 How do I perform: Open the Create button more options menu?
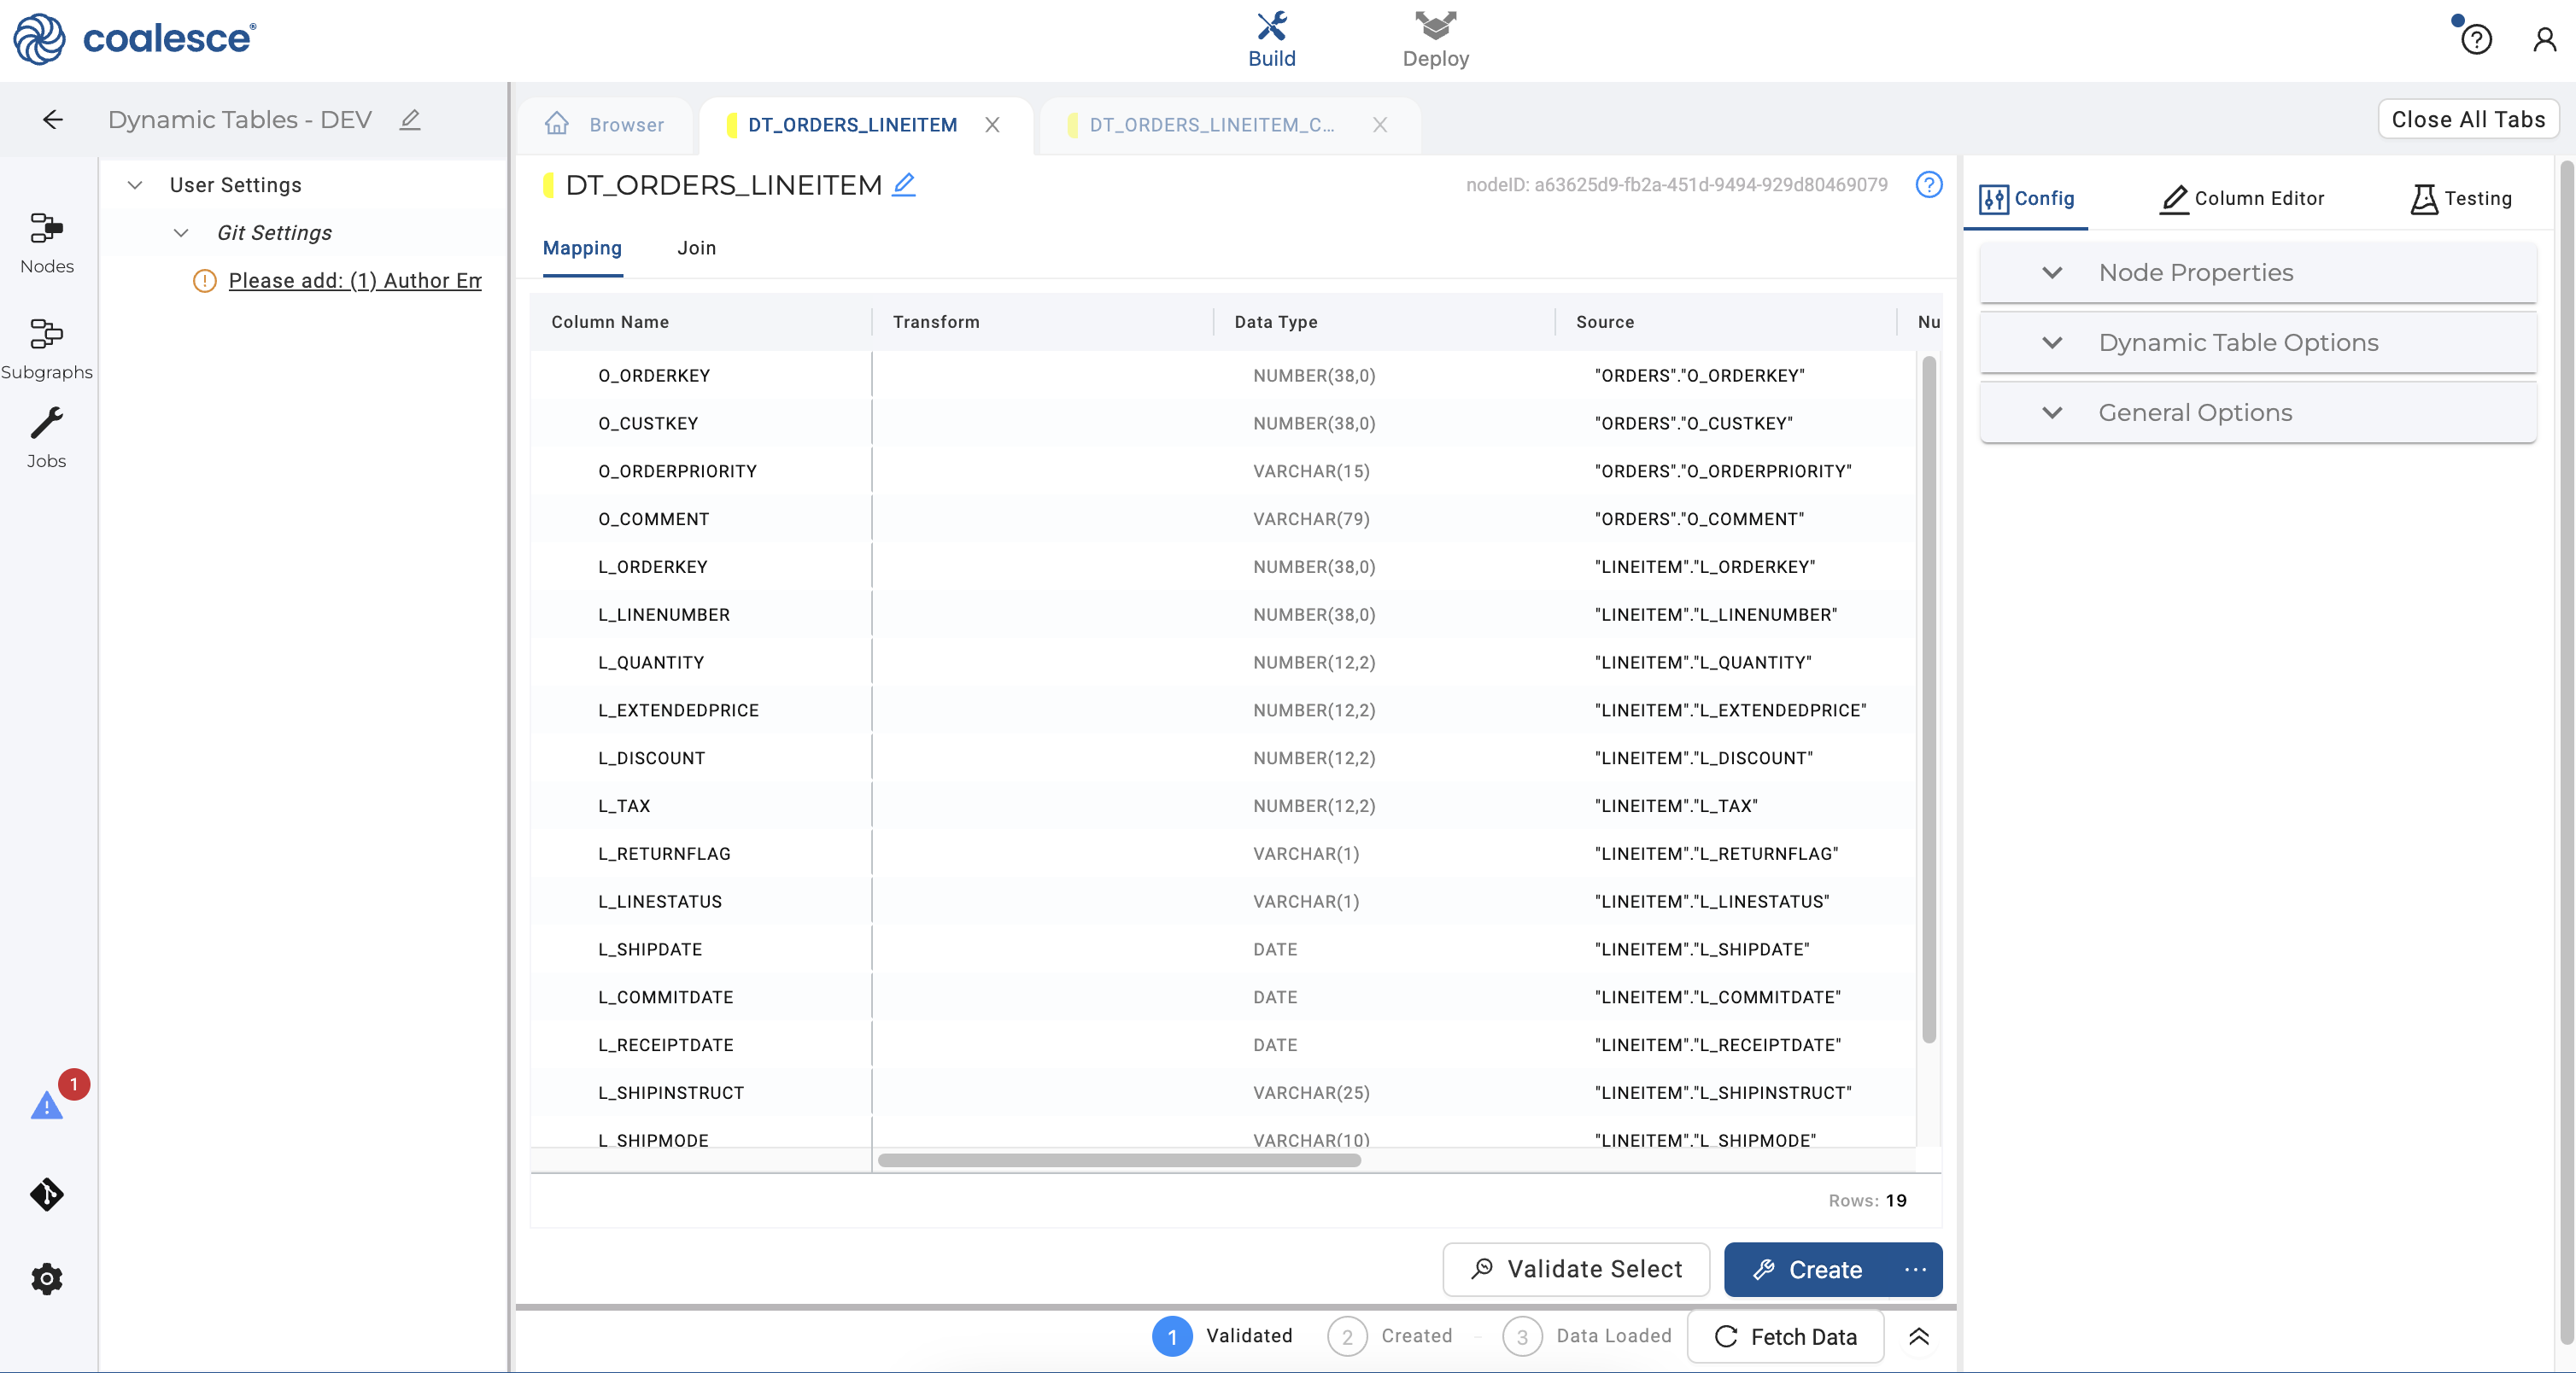1915,1269
